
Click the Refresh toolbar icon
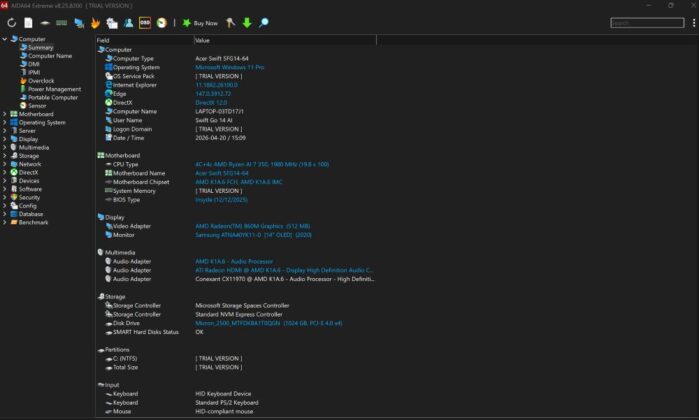12,23
